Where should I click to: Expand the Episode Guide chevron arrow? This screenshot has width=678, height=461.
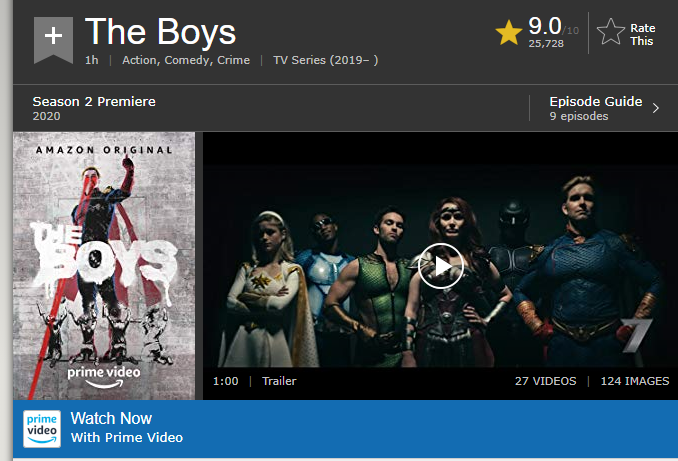click(656, 108)
